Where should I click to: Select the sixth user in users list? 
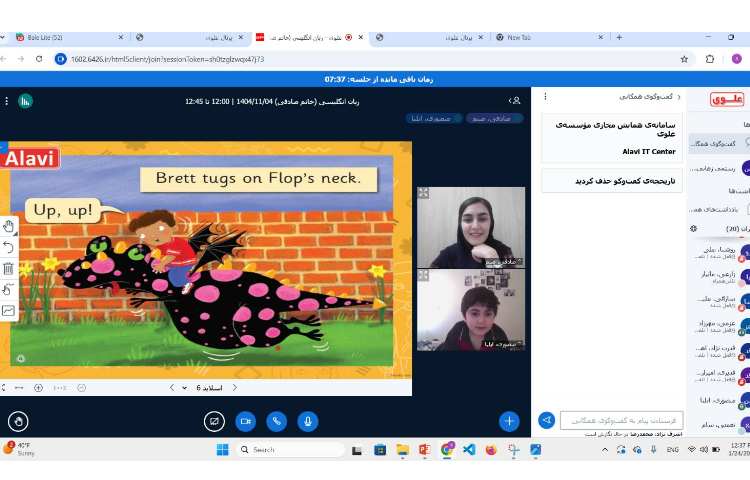[720, 375]
